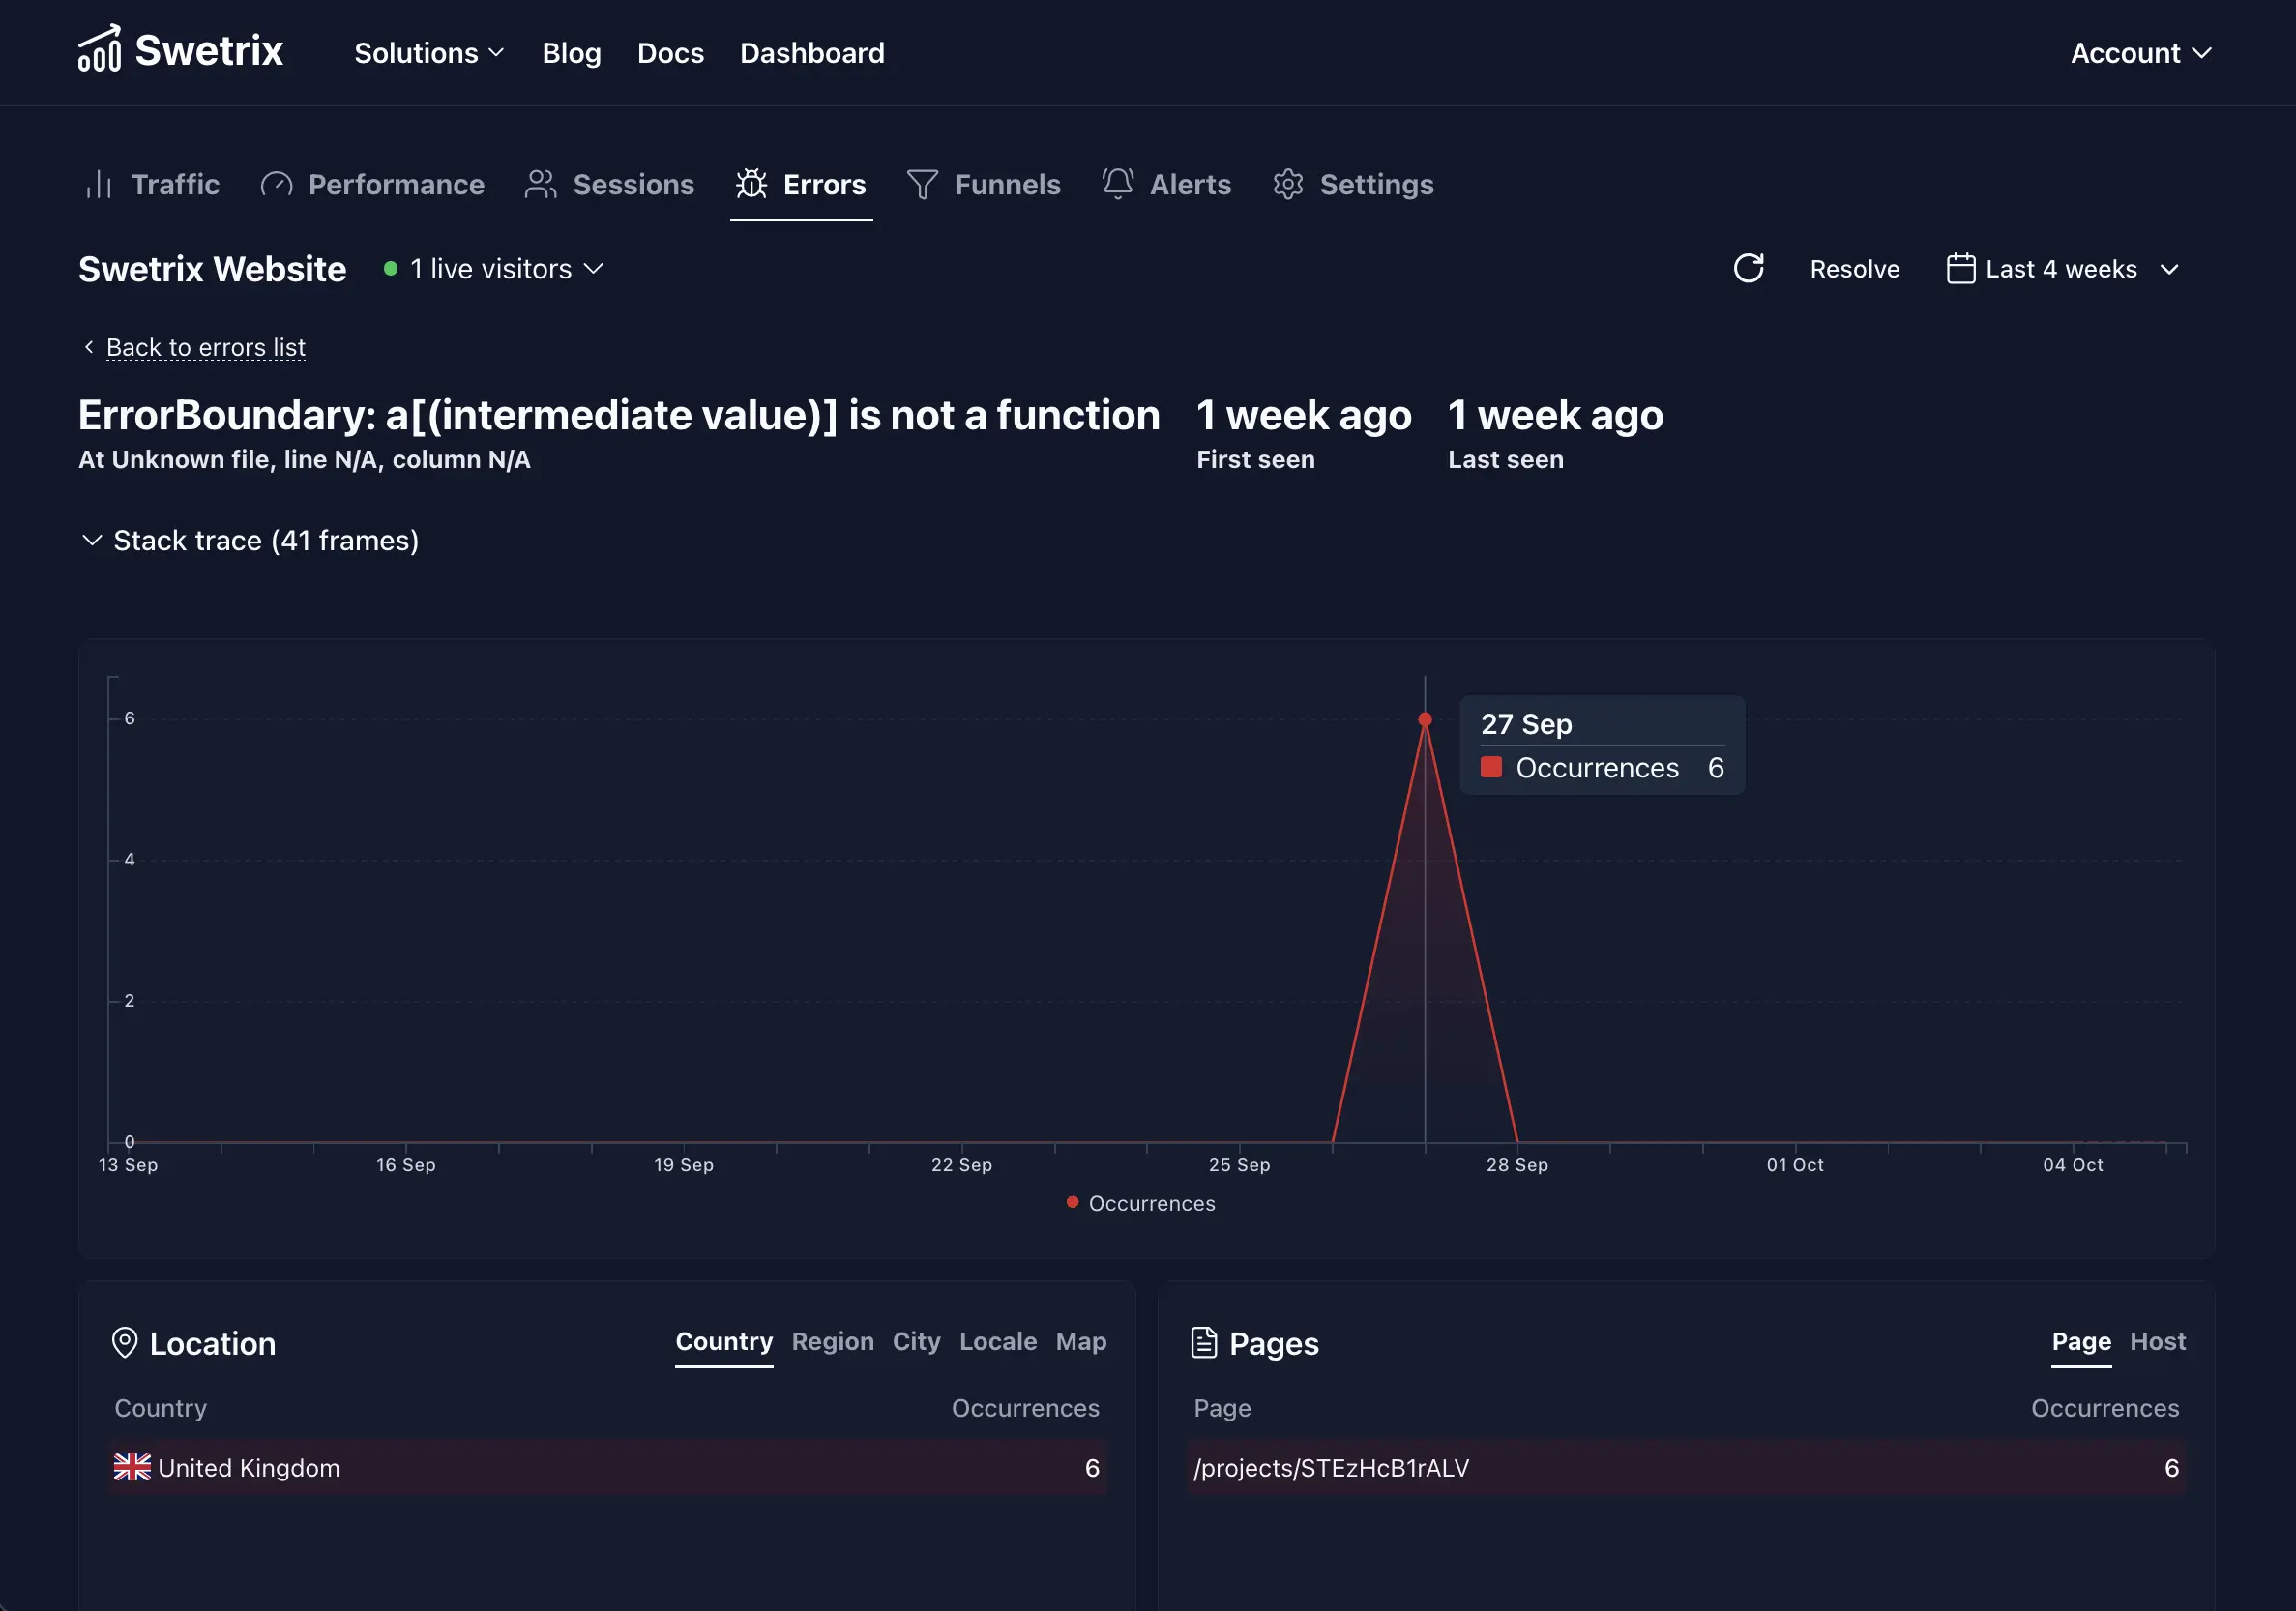The image size is (2296, 1611).
Task: Open the Last 4 weeks period dropdown
Action: pyautogui.click(x=2062, y=269)
